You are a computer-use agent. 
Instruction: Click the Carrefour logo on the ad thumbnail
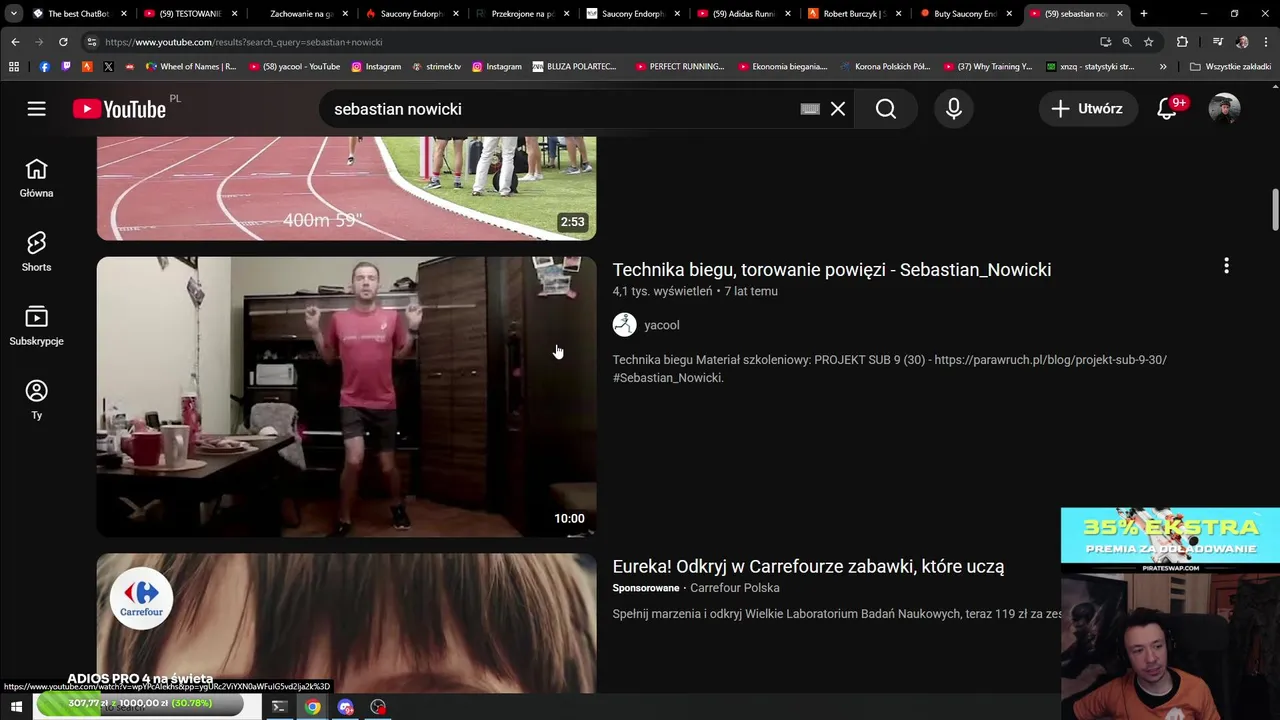point(141,598)
